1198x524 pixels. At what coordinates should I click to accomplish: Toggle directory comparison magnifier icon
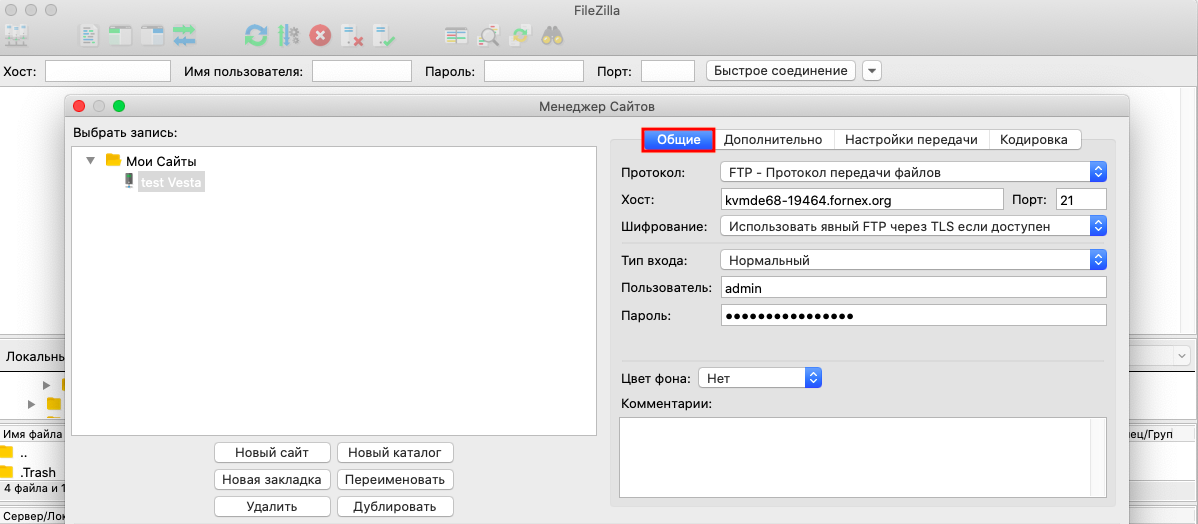pos(487,35)
